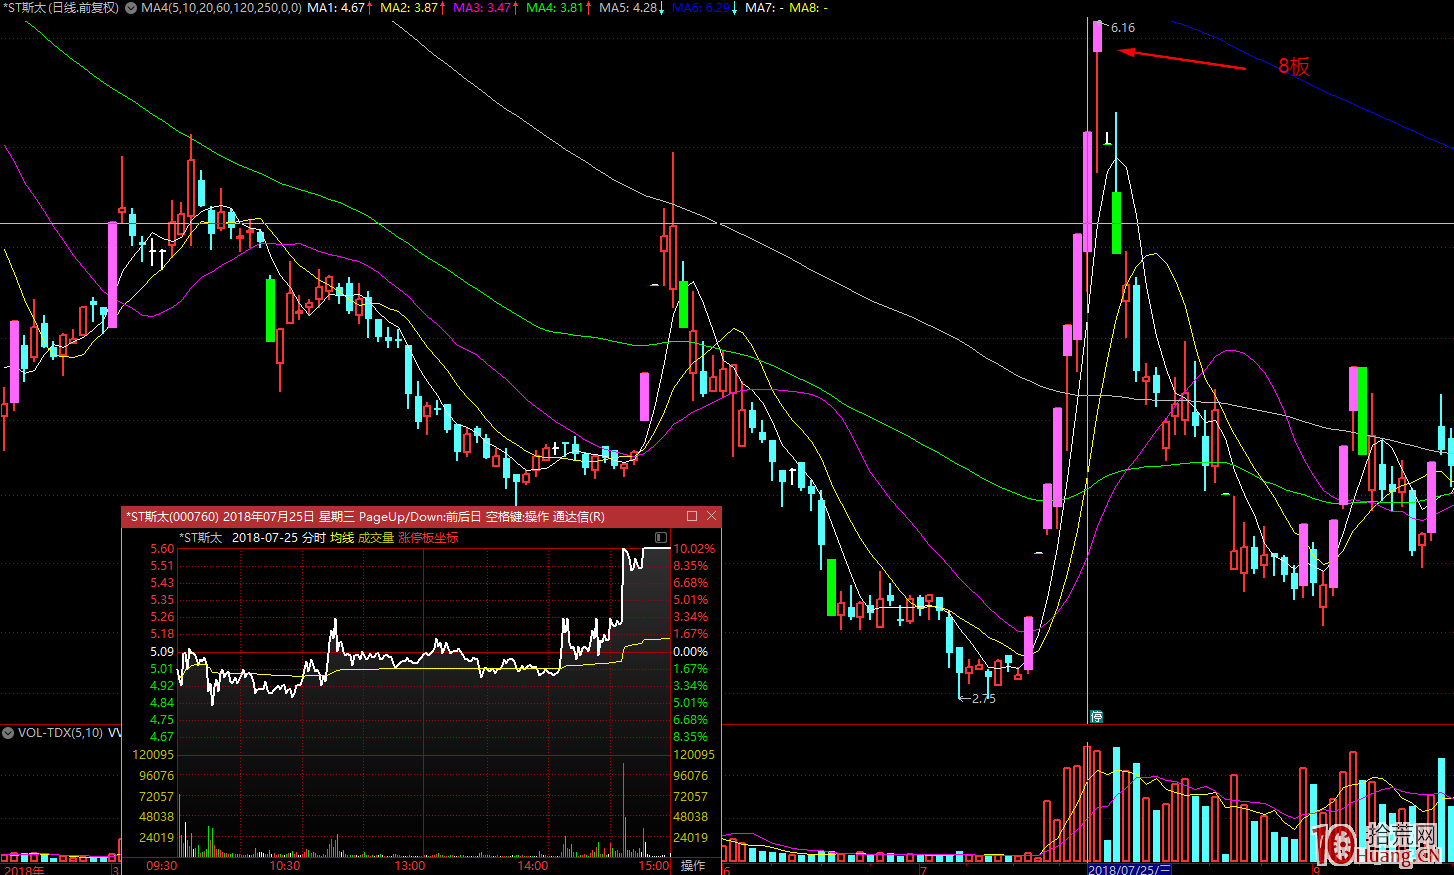1454x875 pixels.
Task: Click the 操作 button in popup corner
Action: [x=693, y=865]
